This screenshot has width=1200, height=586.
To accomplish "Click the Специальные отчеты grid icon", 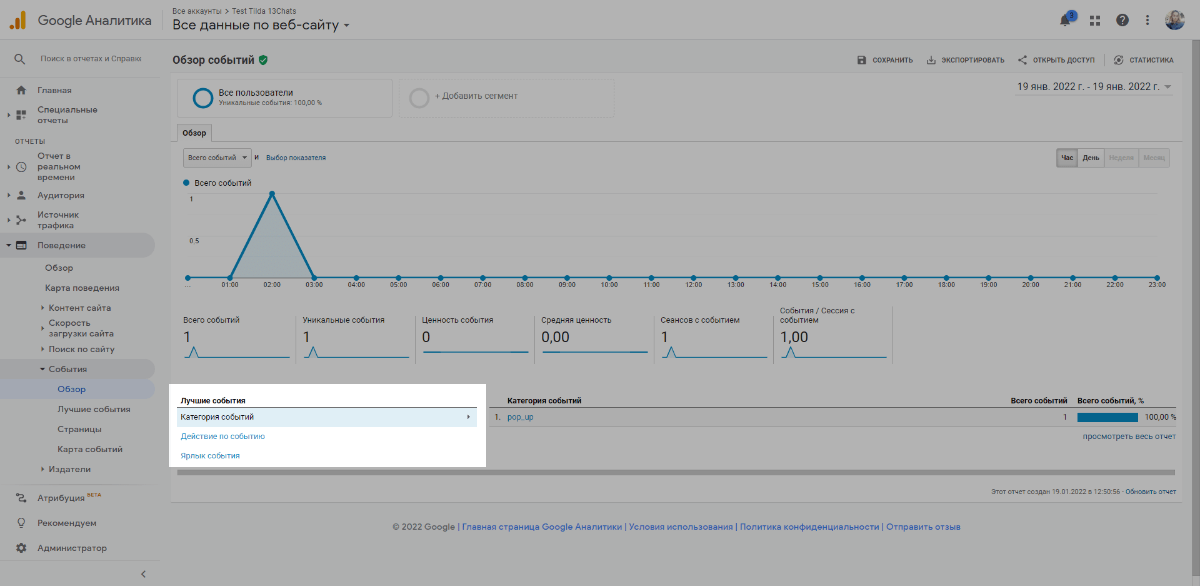I will [21, 115].
